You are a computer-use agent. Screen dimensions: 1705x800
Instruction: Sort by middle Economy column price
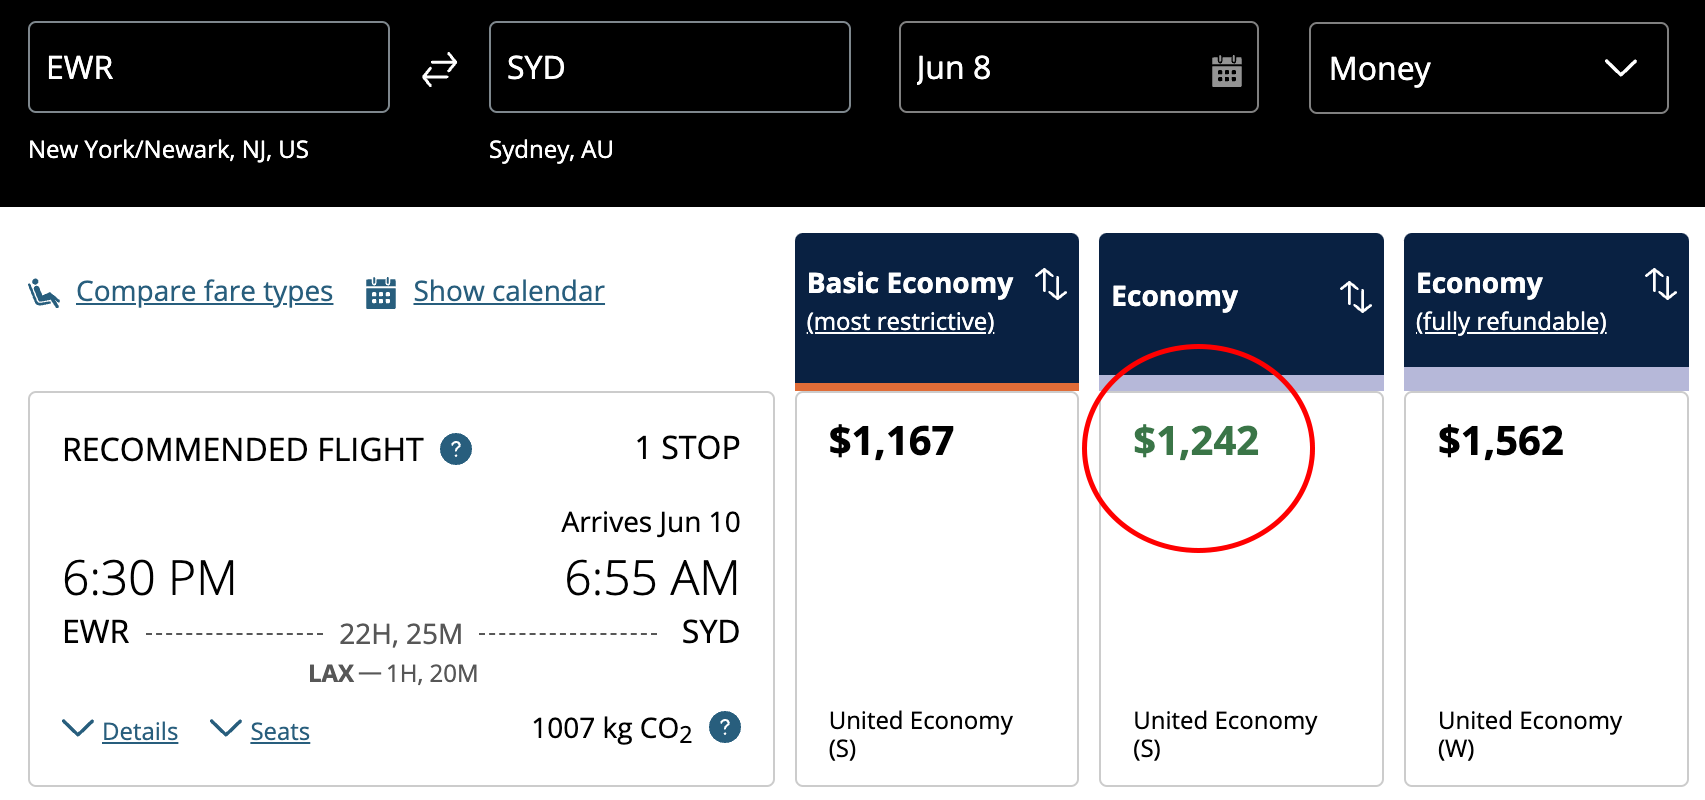pos(1356,297)
